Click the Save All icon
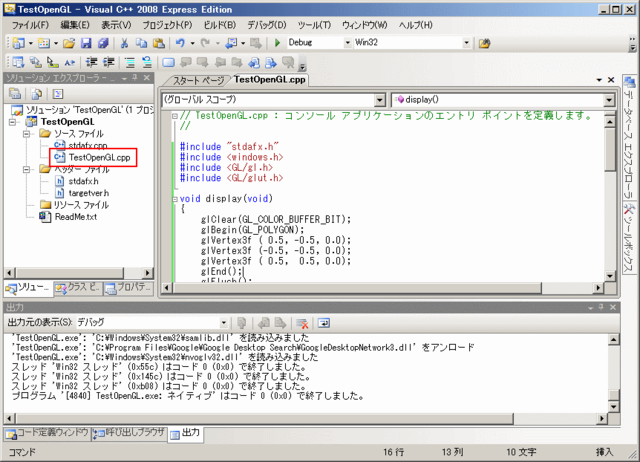 pyautogui.click(x=103, y=42)
